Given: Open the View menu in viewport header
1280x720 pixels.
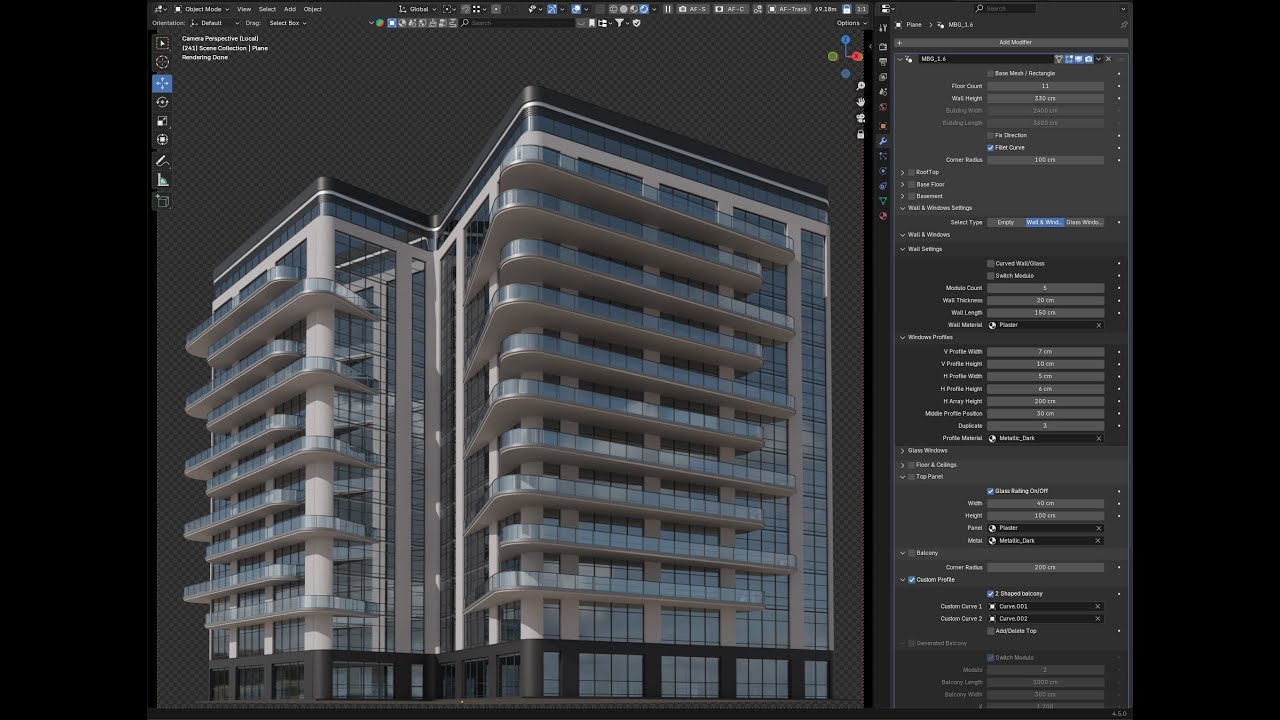Looking at the screenshot, I should click(x=244, y=9).
